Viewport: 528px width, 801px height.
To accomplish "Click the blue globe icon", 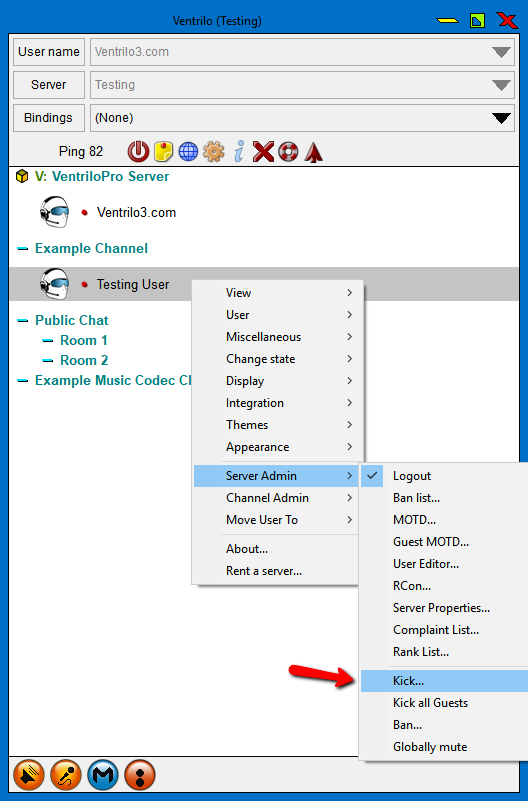I will (188, 152).
